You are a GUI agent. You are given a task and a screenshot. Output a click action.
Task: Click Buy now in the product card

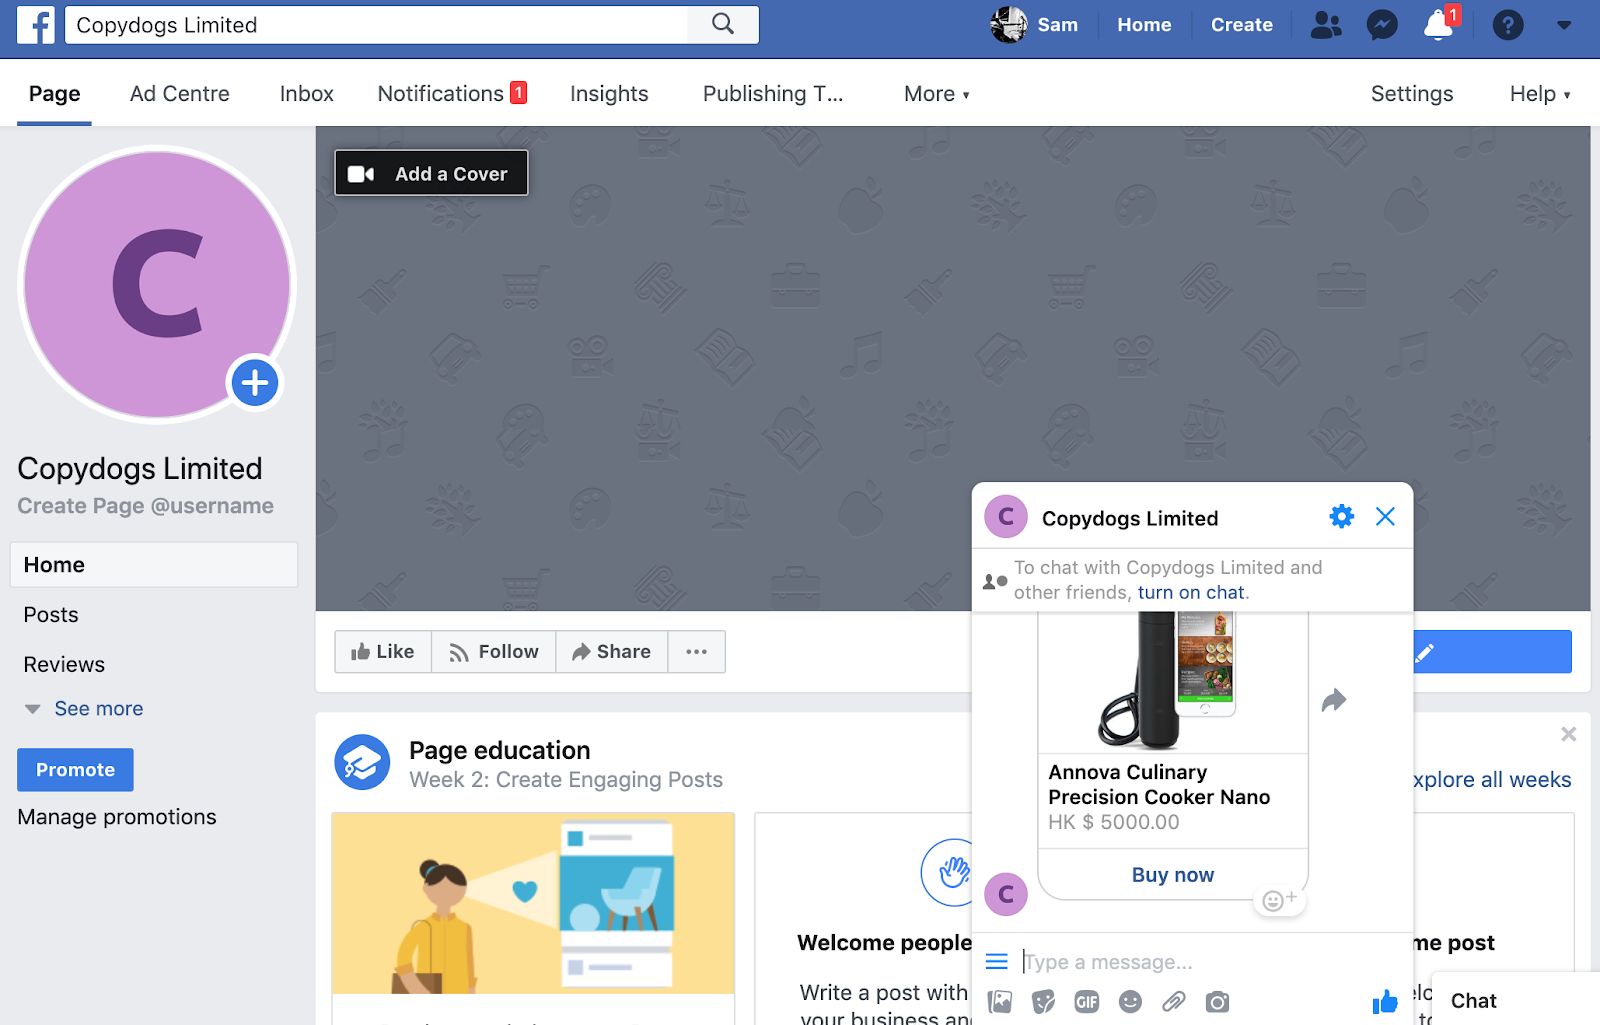coord(1173,875)
